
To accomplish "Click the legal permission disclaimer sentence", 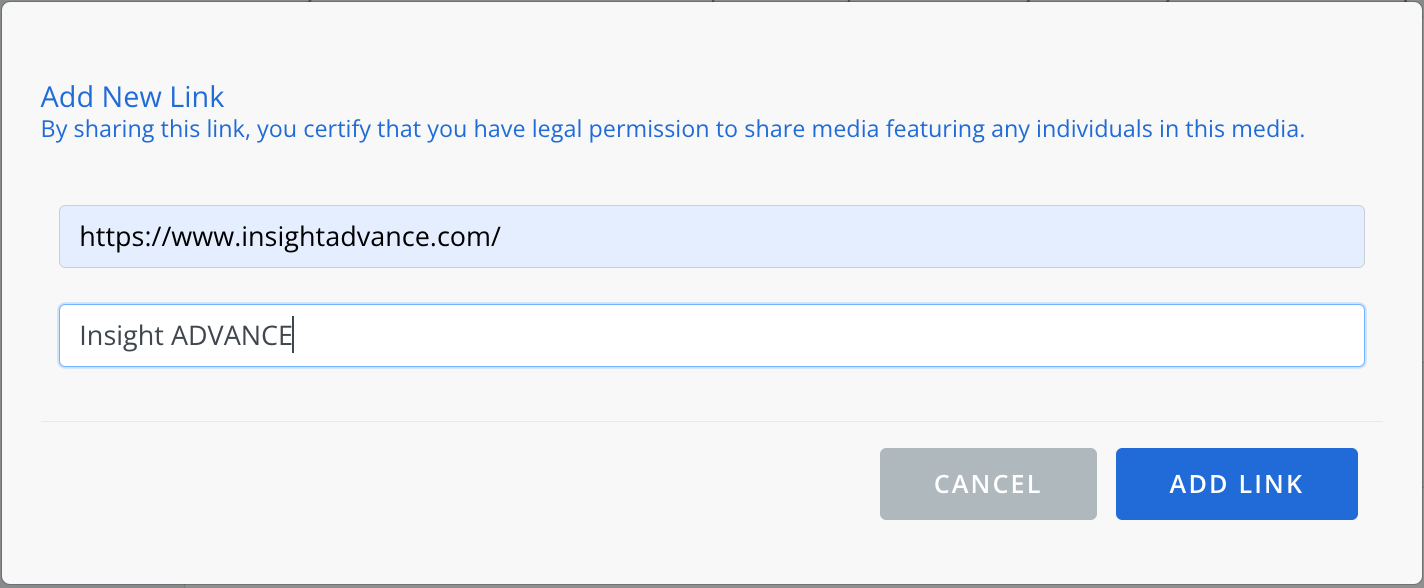I will pyautogui.click(x=673, y=130).
